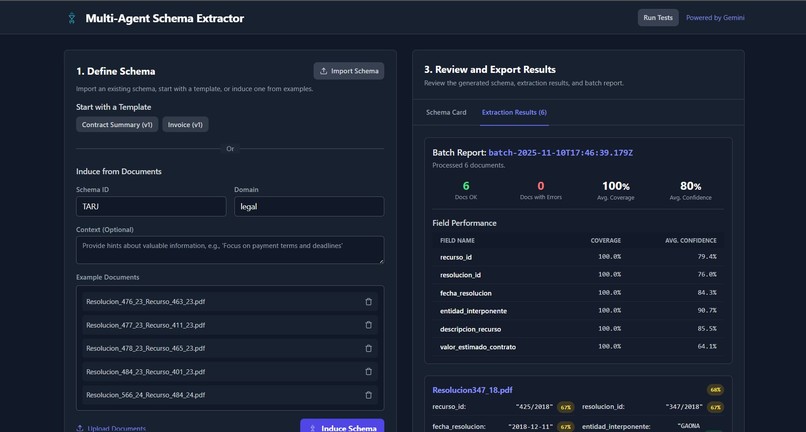This screenshot has height=432, width=806.
Task: Select the Extraction Results (6) tab
Action: coord(514,112)
